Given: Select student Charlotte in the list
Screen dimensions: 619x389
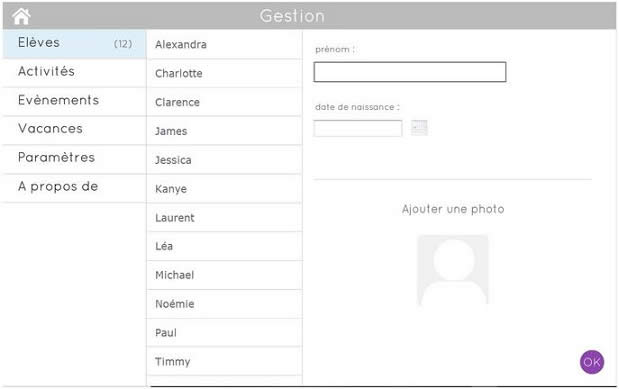Looking at the screenshot, I should 224,73.
